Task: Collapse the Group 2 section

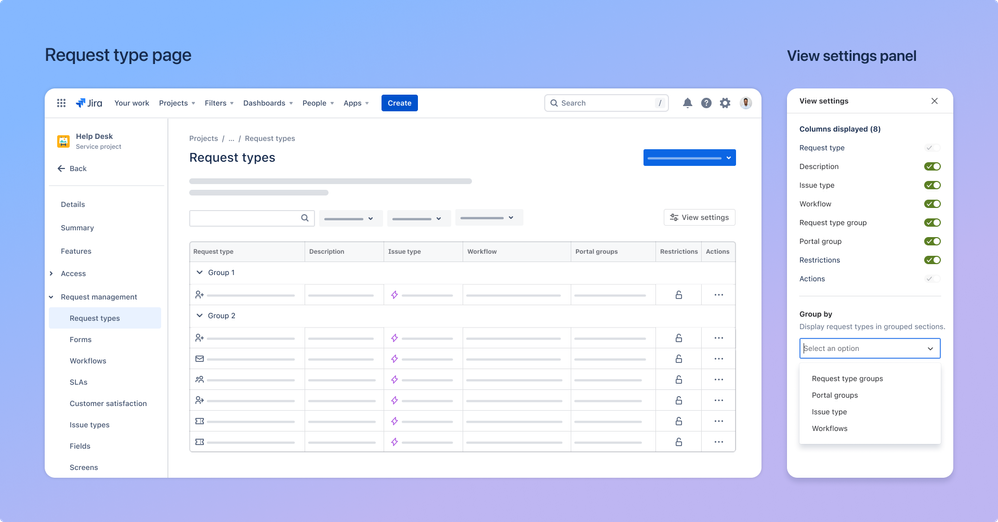Action: (199, 316)
